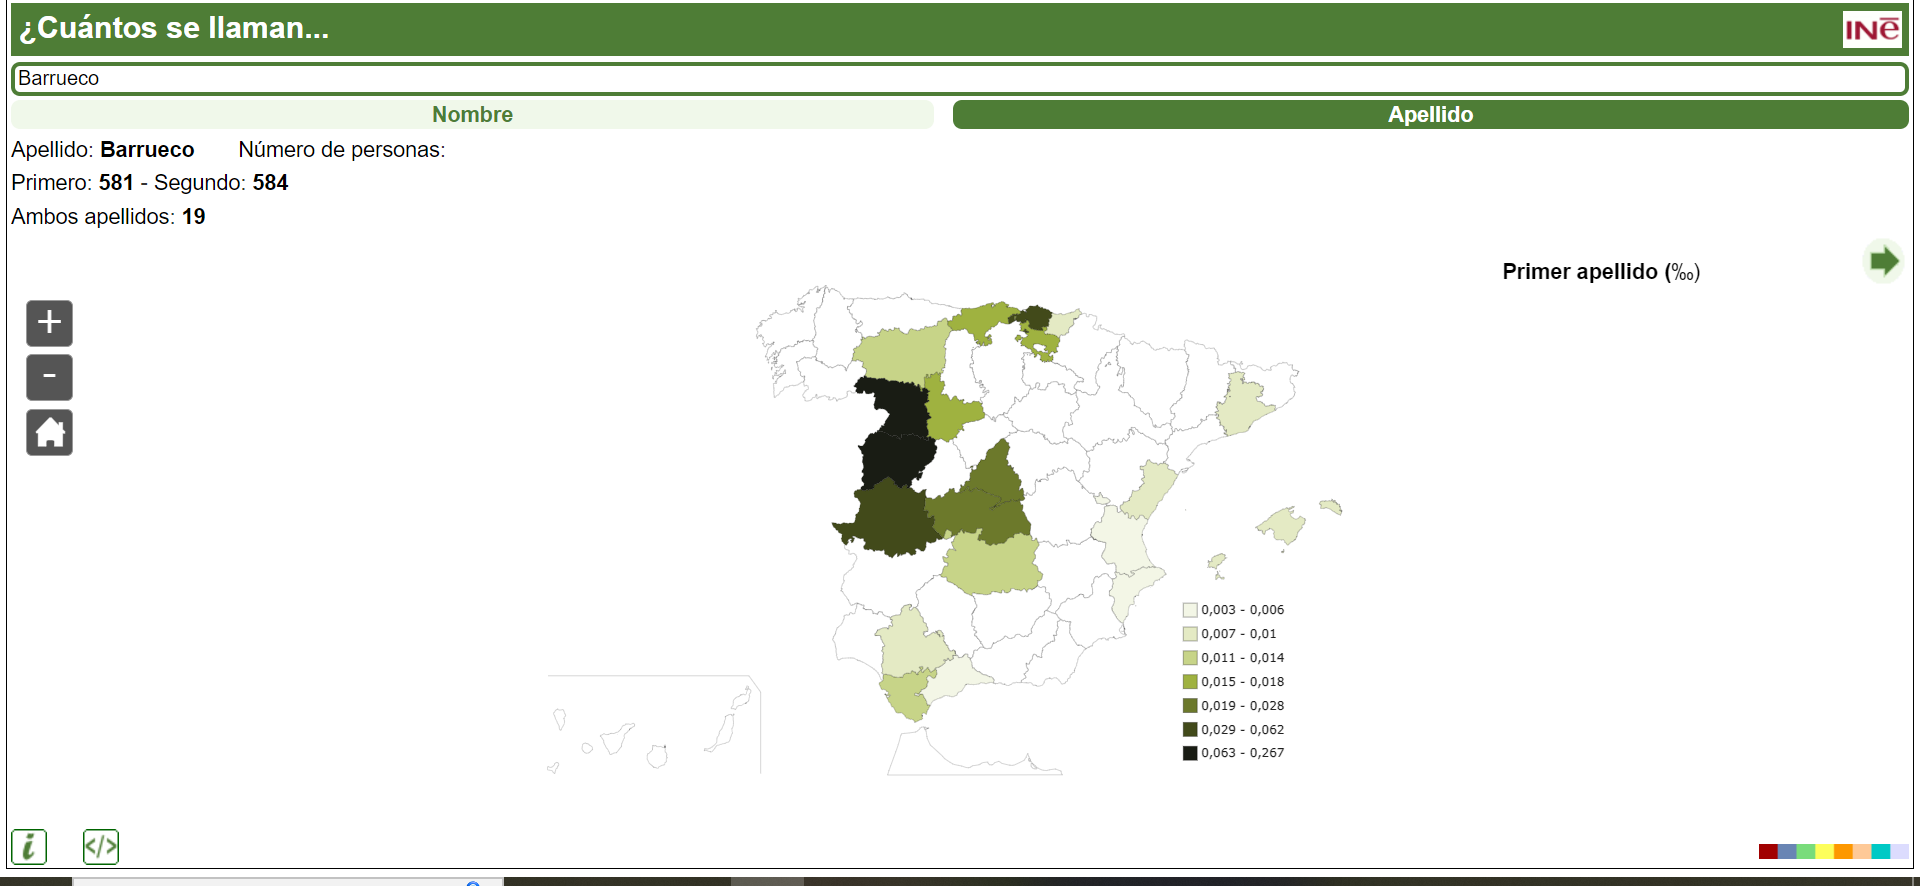Click the INE logo
Image resolution: width=1920 pixels, height=886 pixels.
1871,29
